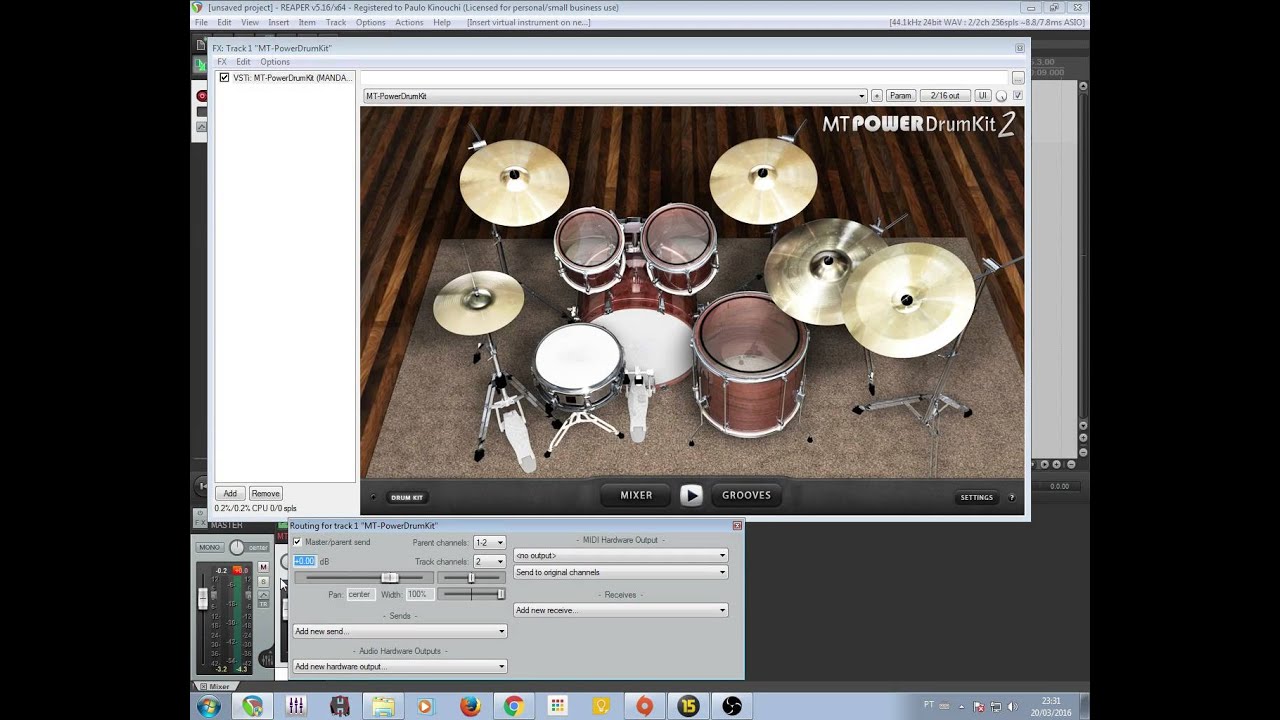
Task: Toggle the plugin bypass checkbox at top right
Action: [1018, 96]
